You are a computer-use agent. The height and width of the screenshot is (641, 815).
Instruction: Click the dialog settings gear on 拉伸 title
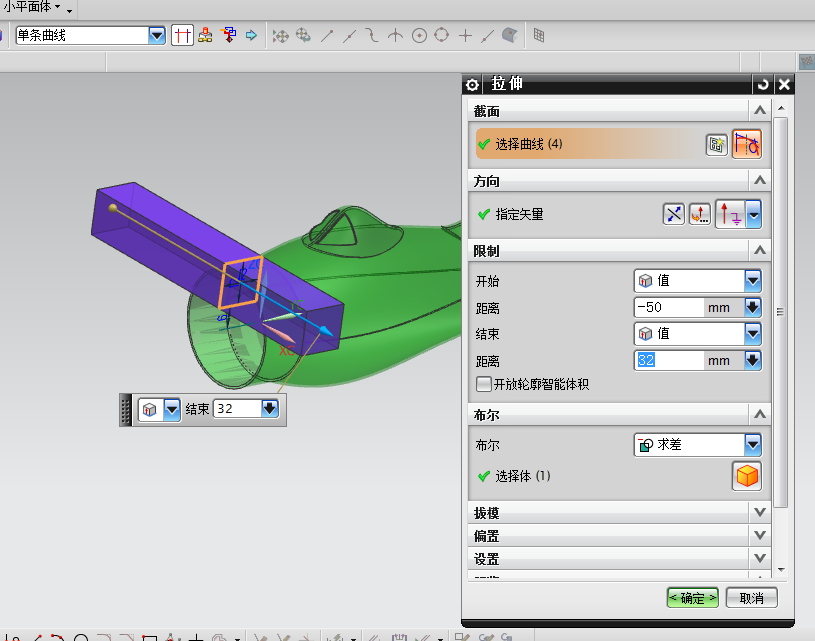point(473,84)
